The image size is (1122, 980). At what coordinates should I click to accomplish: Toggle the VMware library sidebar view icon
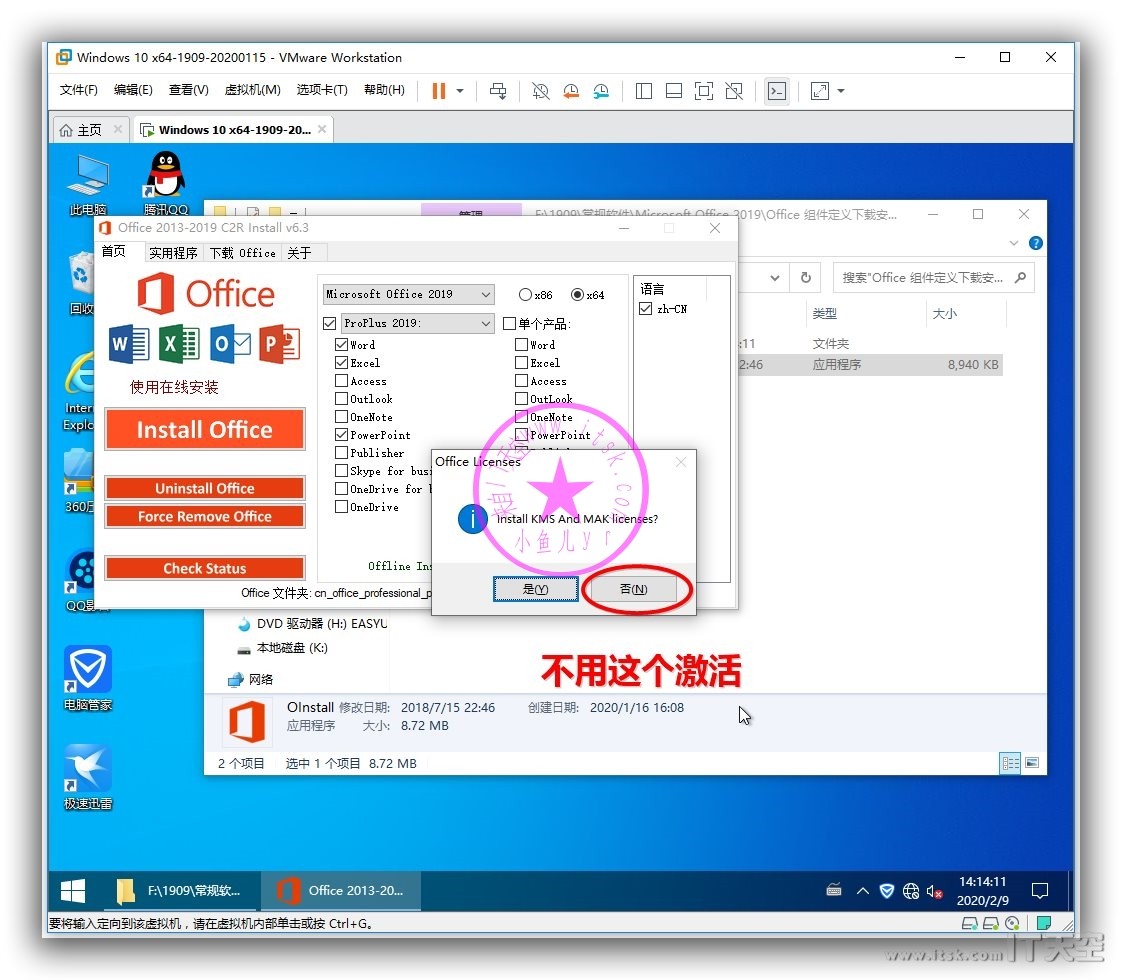coord(643,91)
